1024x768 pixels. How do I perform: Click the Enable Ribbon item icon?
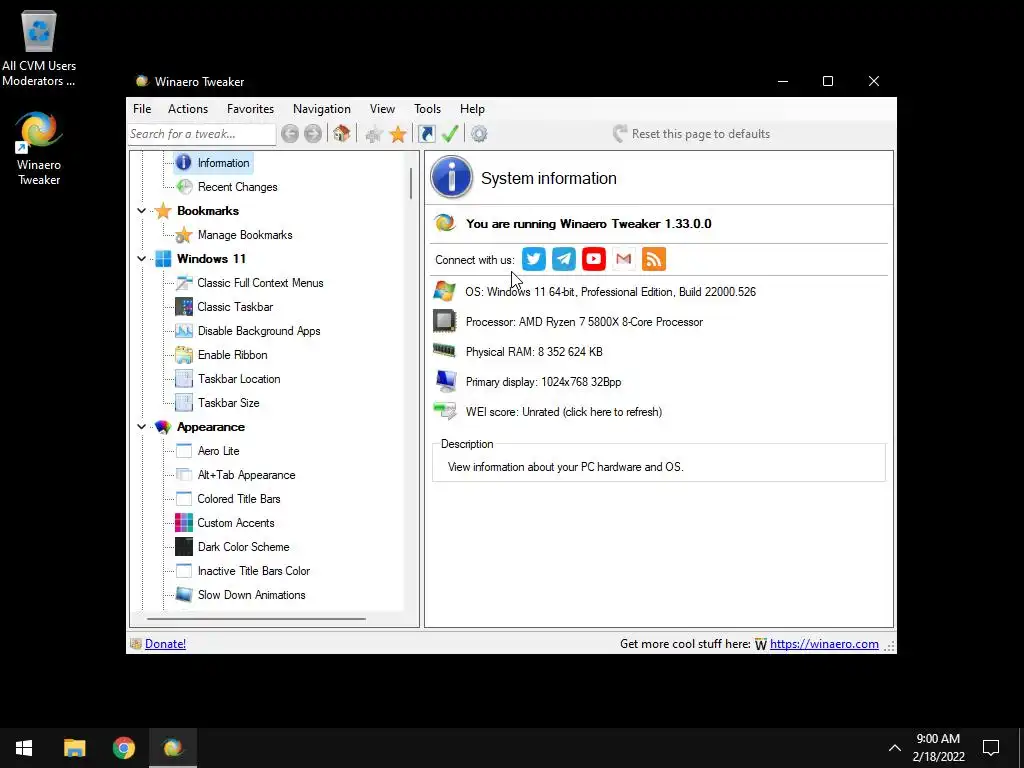[184, 355]
